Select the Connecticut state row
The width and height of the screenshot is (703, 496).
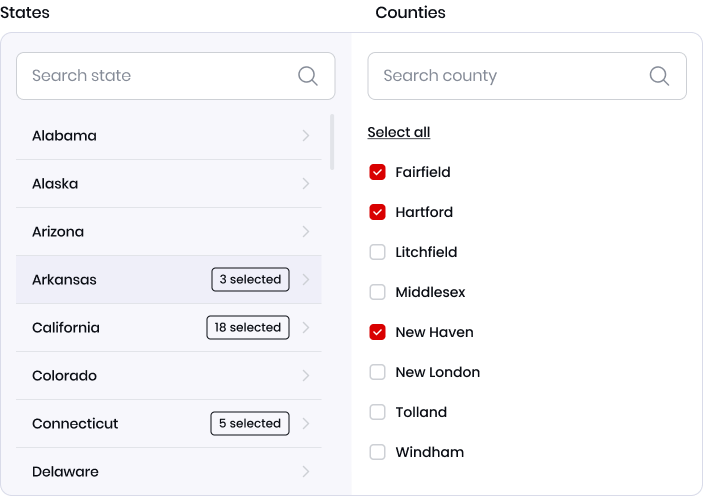(x=169, y=423)
